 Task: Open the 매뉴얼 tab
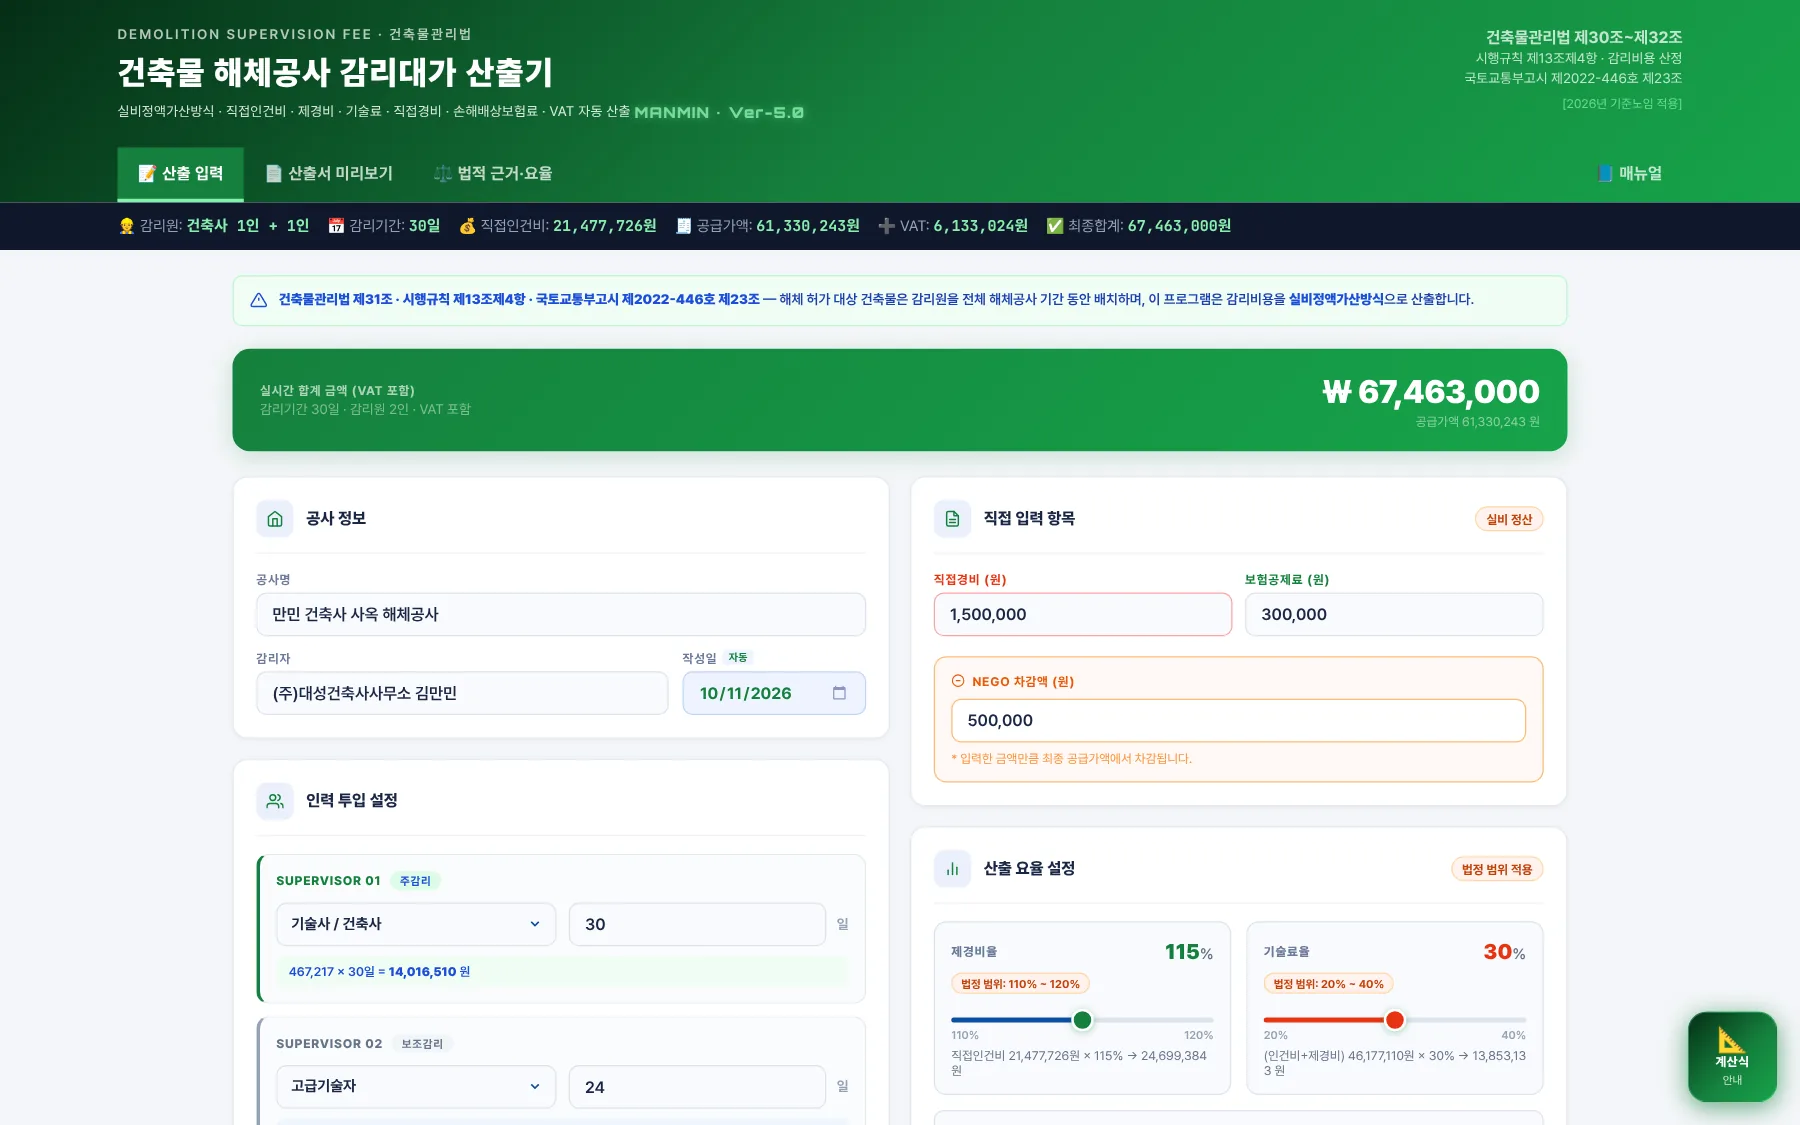[x=1630, y=174]
